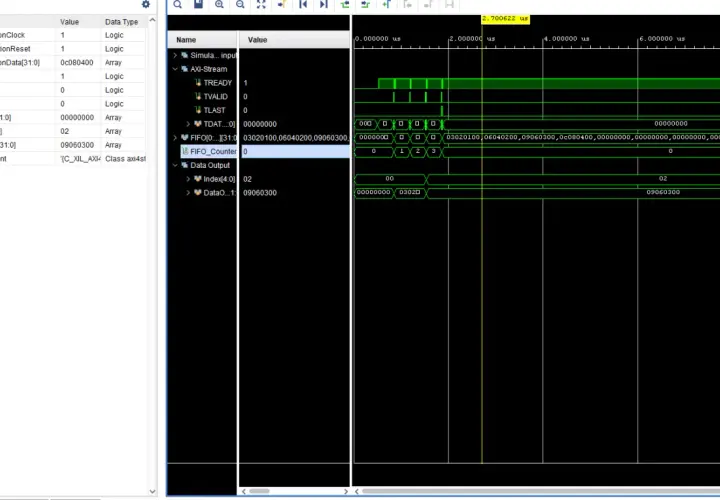The image size is (720, 500).
Task: Expand the DataO bus signal
Action: point(188,193)
